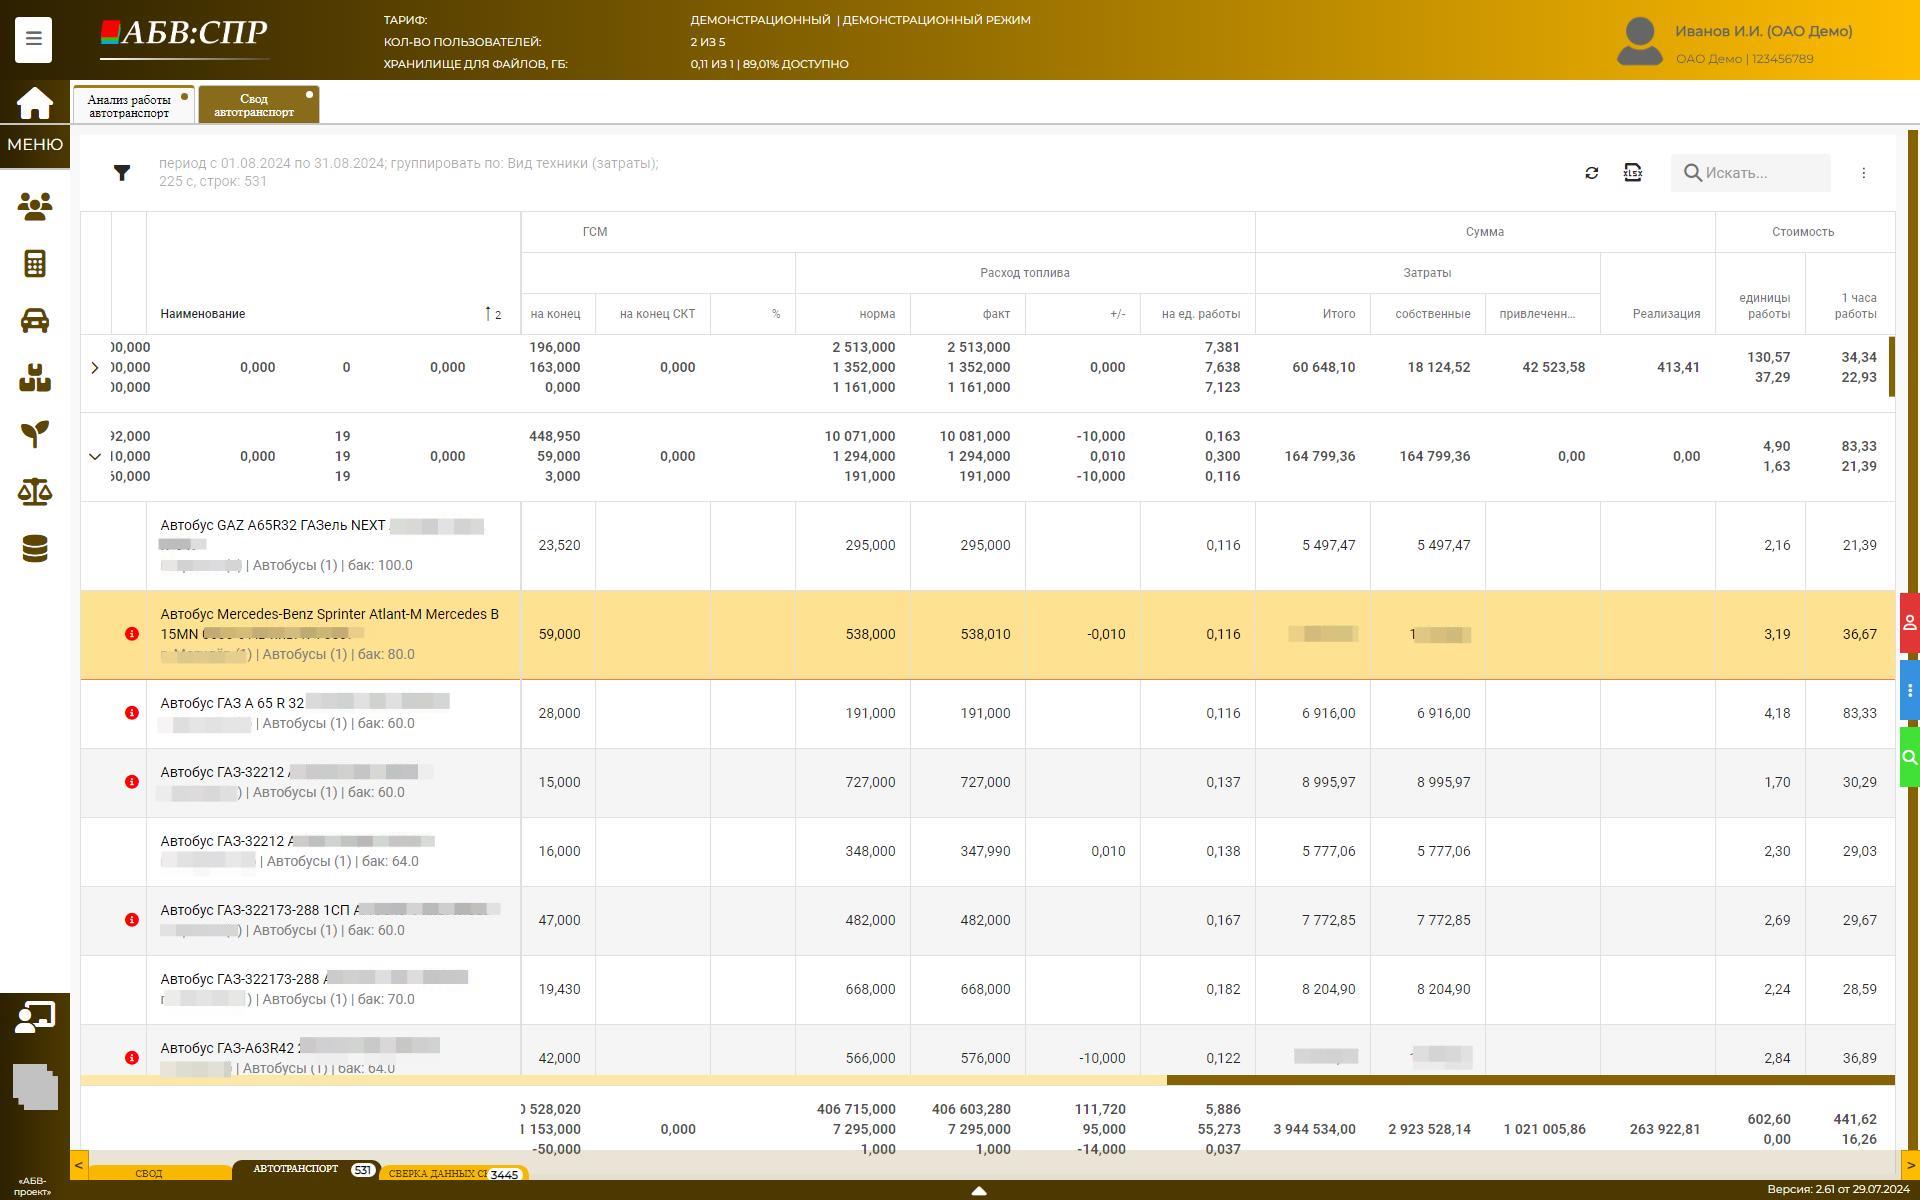
Task: Click warning icon on ГАЗ-322173-288 1СП row
Action: (x=132, y=920)
